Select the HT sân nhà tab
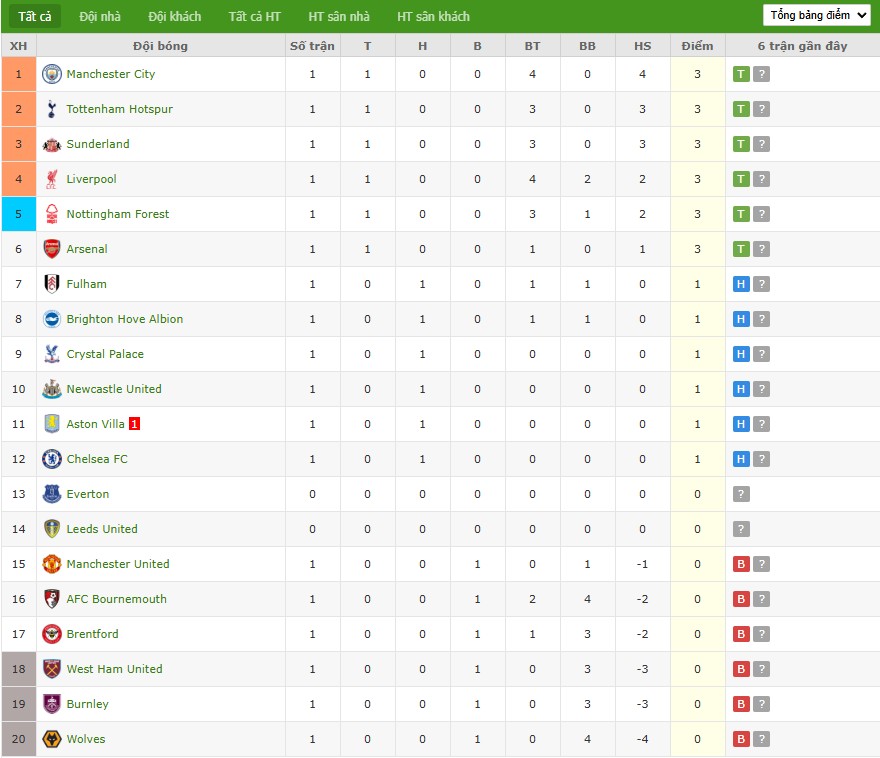This screenshot has width=880, height=758. pyautogui.click(x=339, y=16)
